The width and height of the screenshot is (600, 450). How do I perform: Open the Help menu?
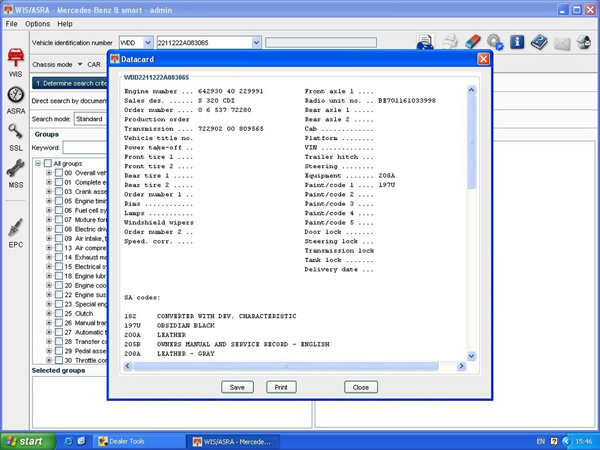pos(65,24)
